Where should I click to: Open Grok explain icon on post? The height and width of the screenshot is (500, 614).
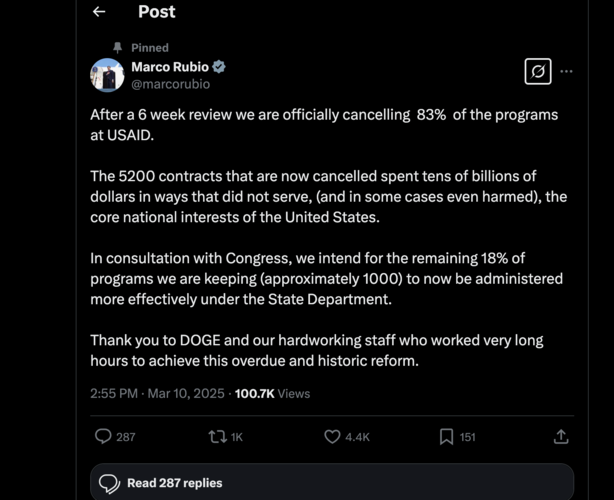537,72
